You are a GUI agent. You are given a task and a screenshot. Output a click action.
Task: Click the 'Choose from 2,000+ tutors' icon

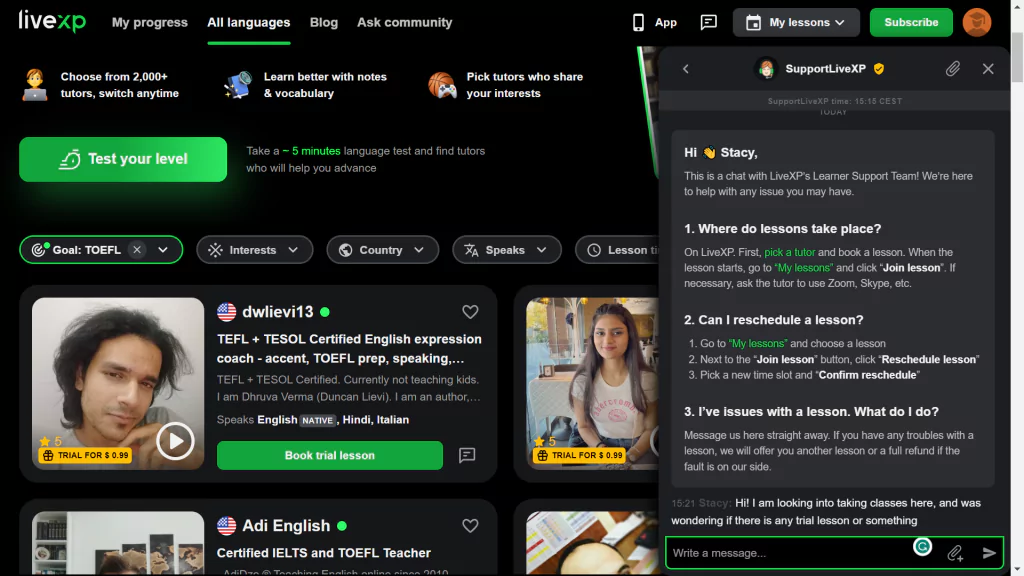click(35, 85)
